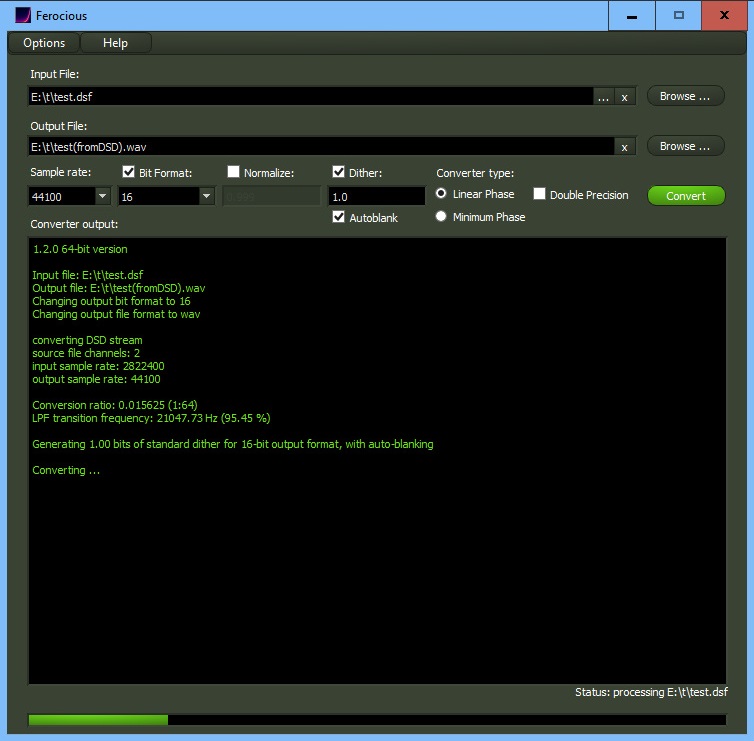The width and height of the screenshot is (754, 741).
Task: Close the Ferocious window
Action: pos(728,15)
